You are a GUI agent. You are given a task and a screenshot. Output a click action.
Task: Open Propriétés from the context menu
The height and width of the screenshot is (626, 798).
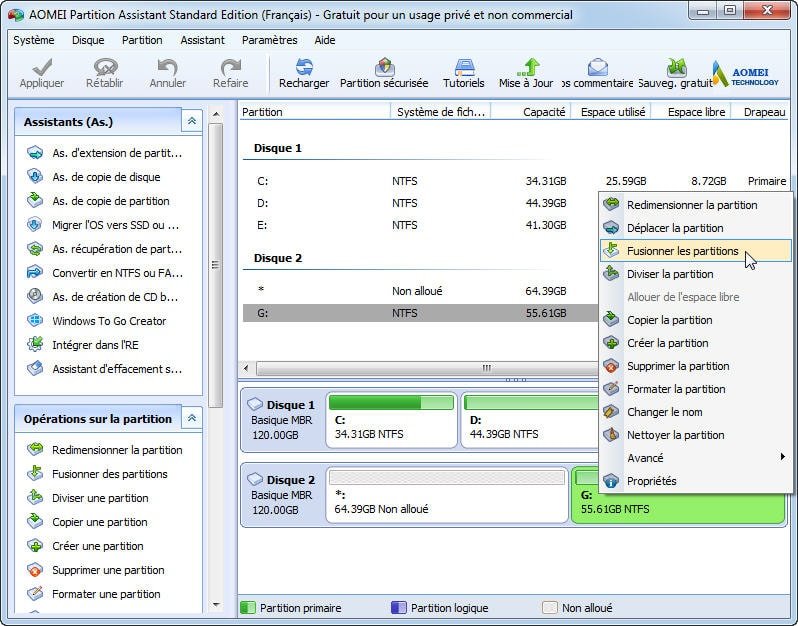696,480
